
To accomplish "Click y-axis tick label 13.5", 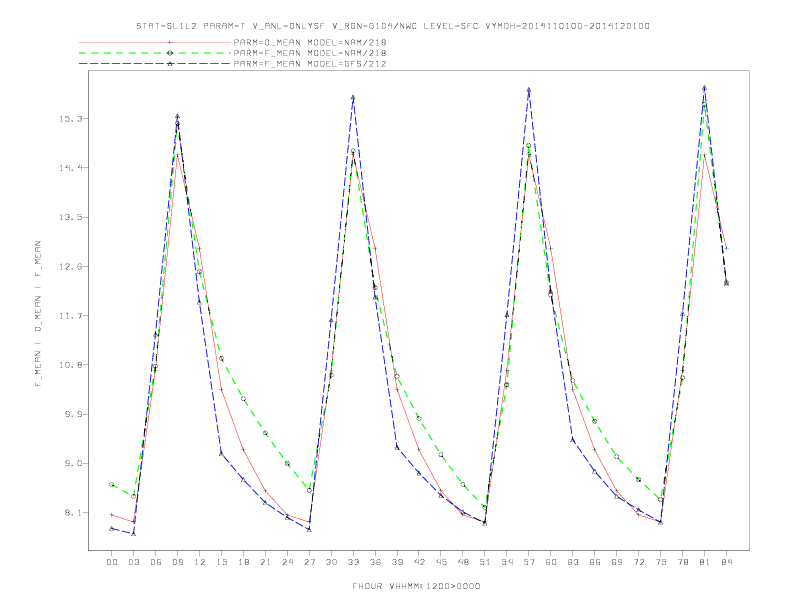I will pos(71,217).
